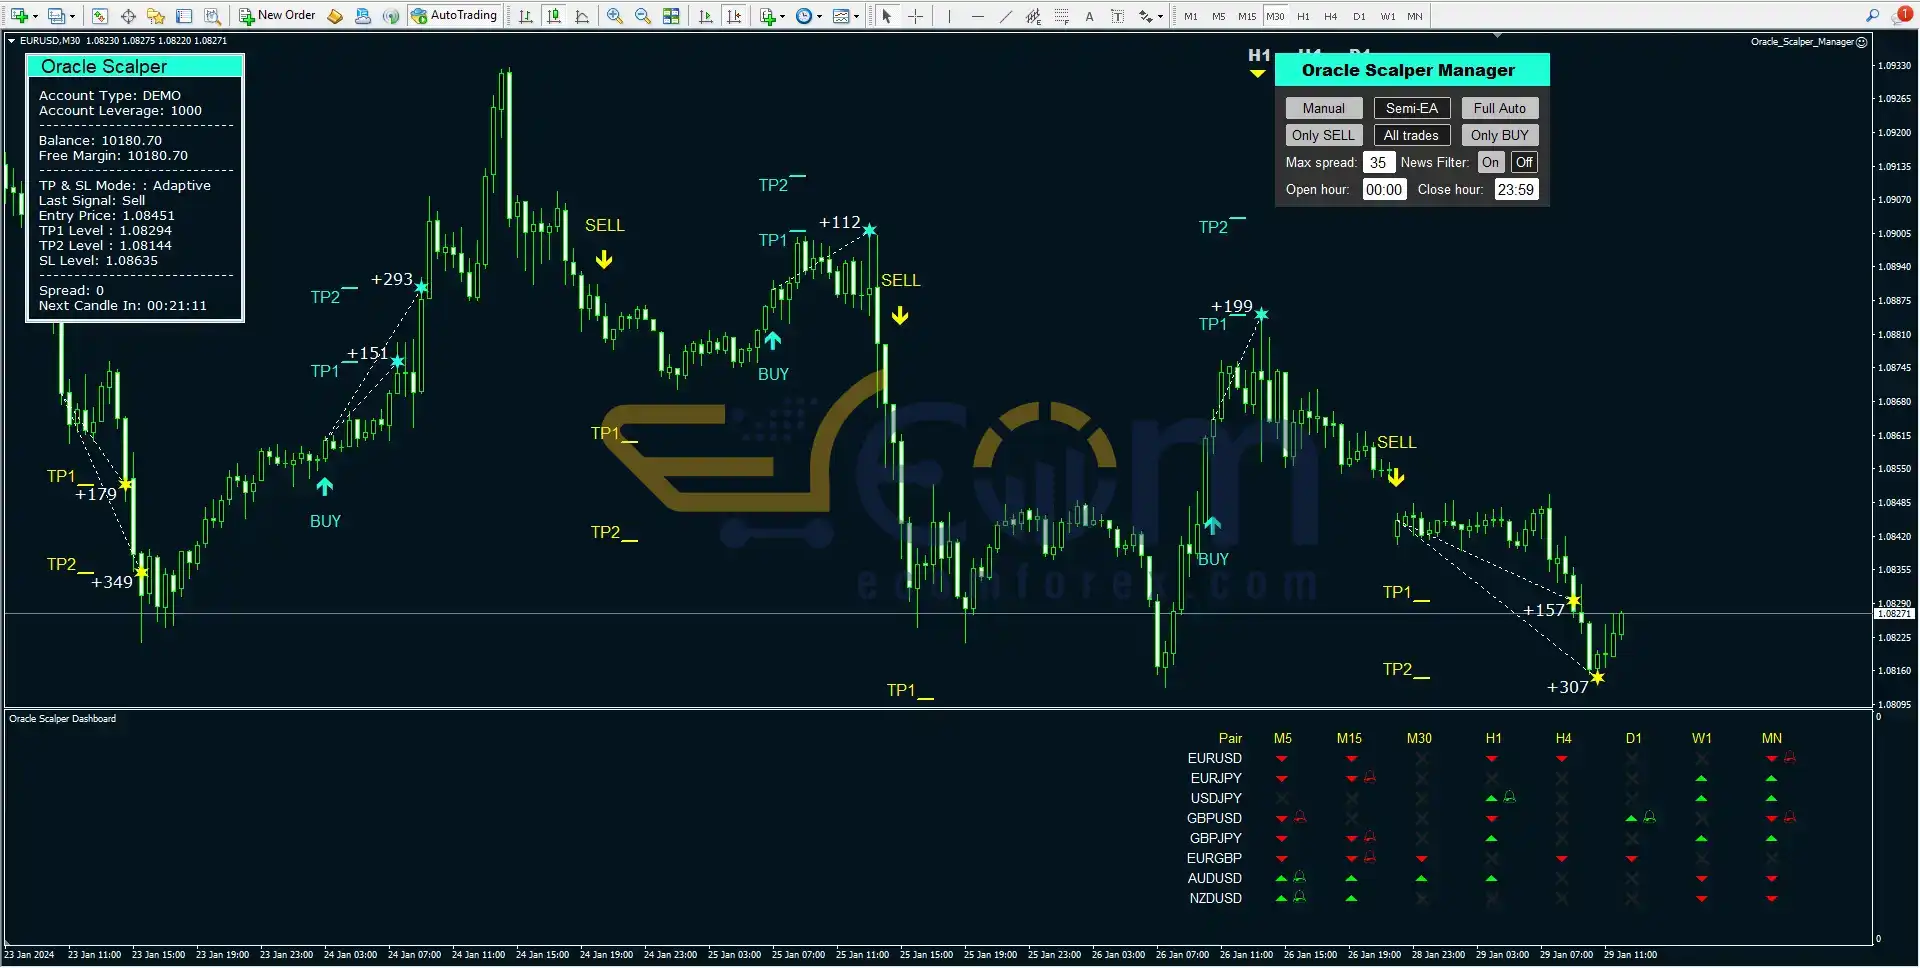
Task: Switch to W1 timeframe in toolbar
Action: [1387, 16]
